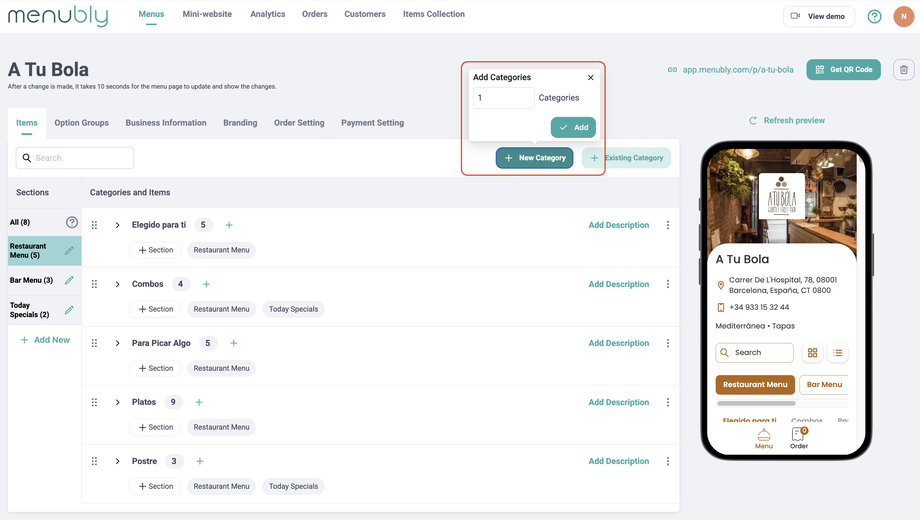
Task: Switch to the Order Setting tab
Action: pyautogui.click(x=299, y=123)
